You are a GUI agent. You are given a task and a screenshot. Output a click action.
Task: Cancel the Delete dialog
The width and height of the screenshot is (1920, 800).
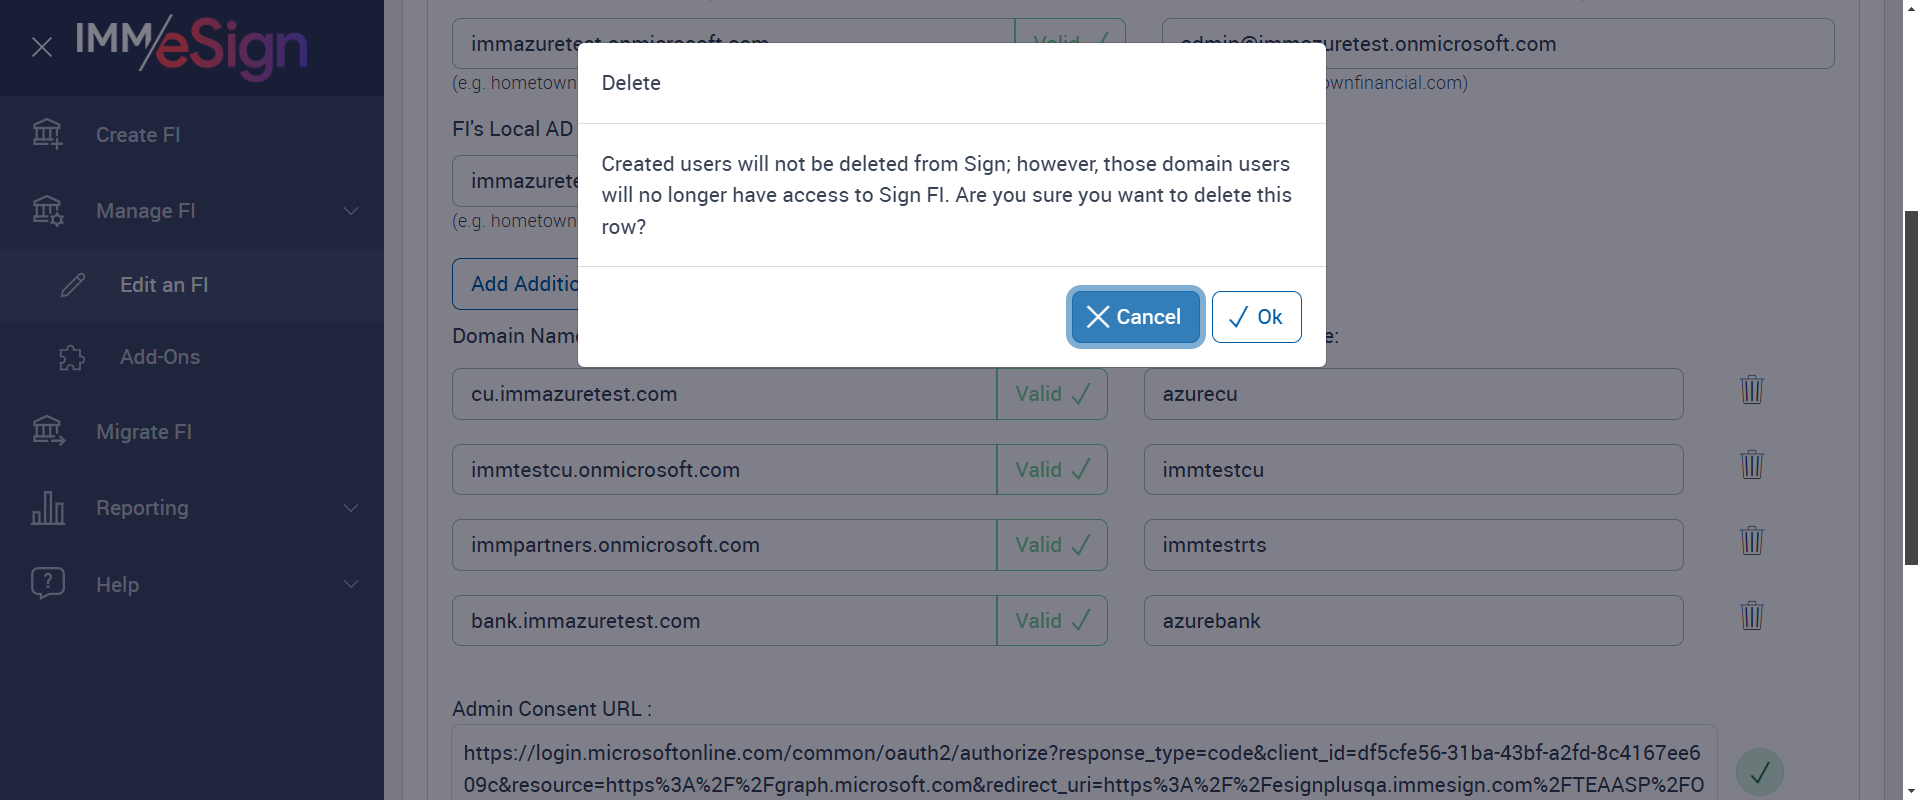pyautogui.click(x=1134, y=317)
